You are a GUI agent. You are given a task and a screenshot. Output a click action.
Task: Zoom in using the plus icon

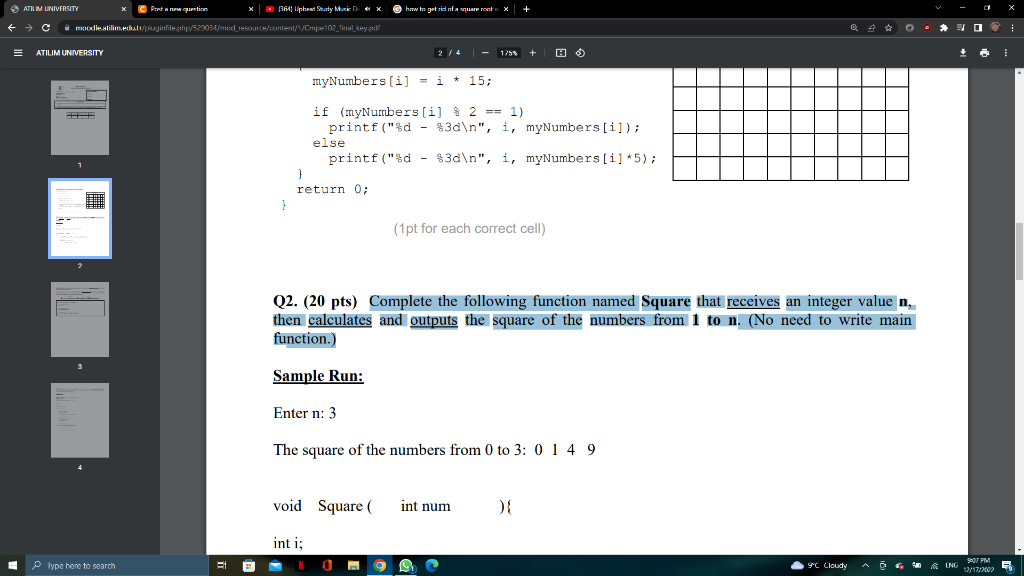coord(533,53)
